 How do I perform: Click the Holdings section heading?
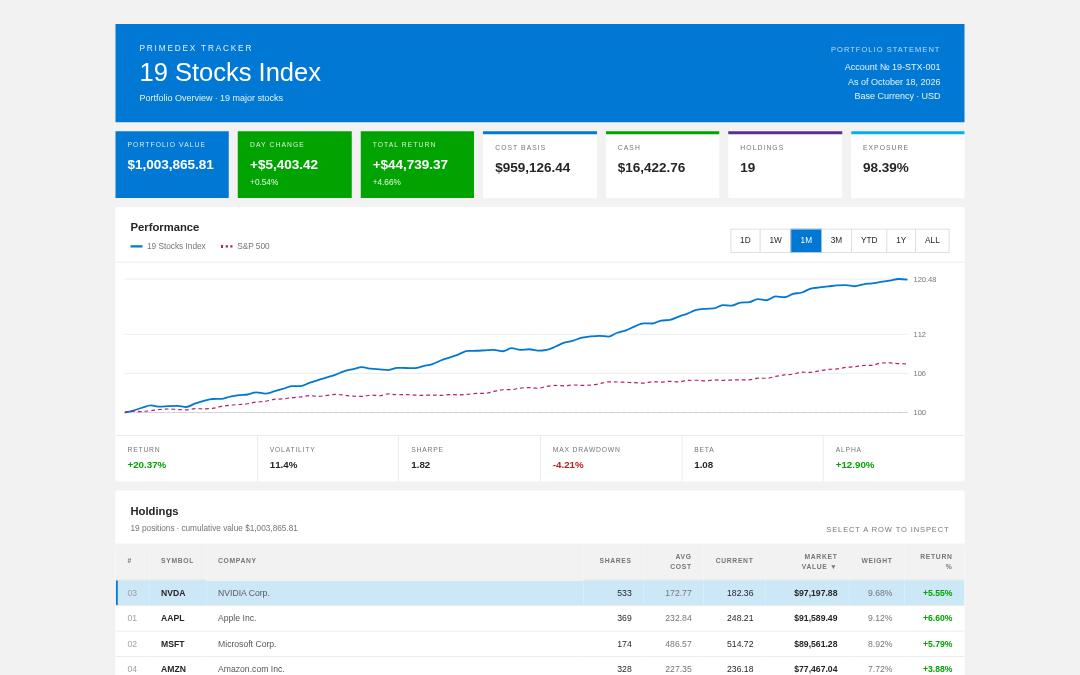tap(154, 511)
